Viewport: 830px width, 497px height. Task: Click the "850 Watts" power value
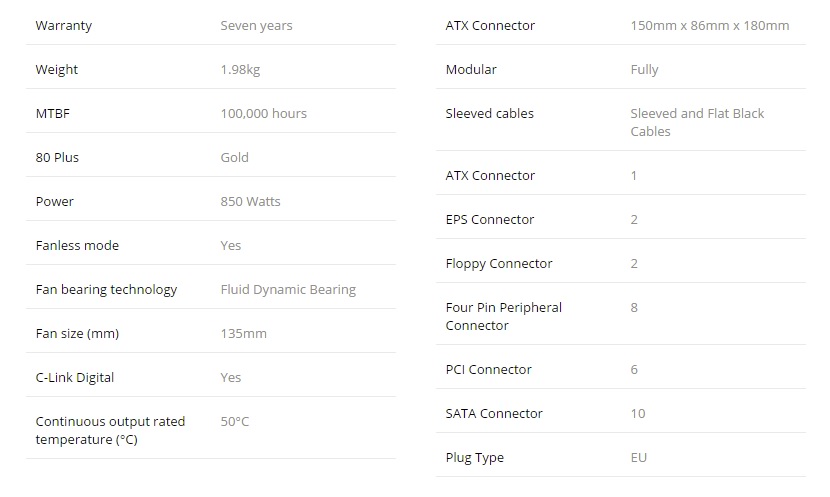pyautogui.click(x=250, y=202)
